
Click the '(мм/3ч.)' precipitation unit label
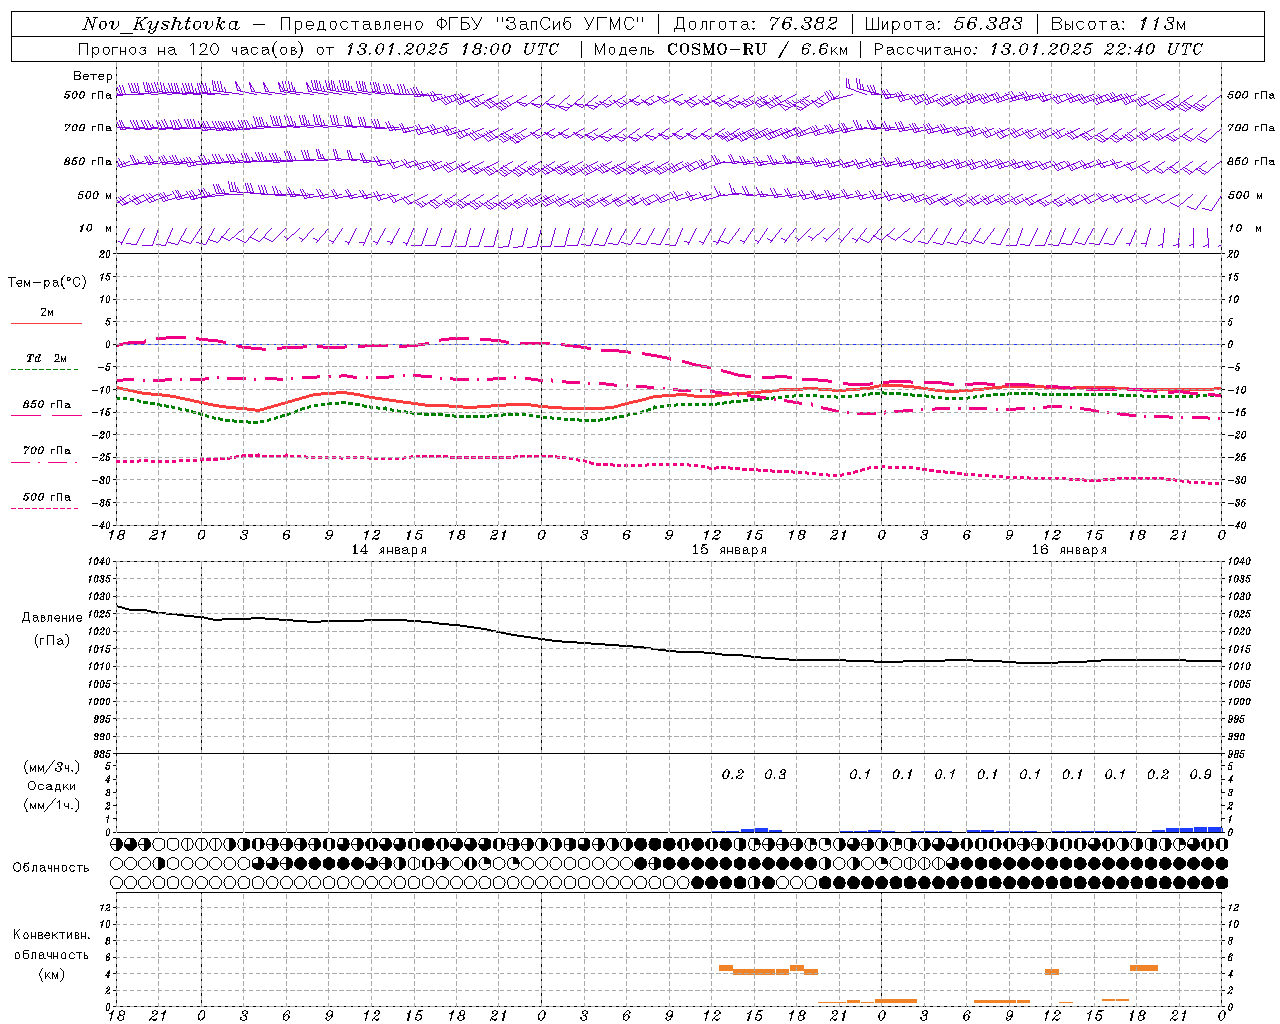tap(52, 768)
